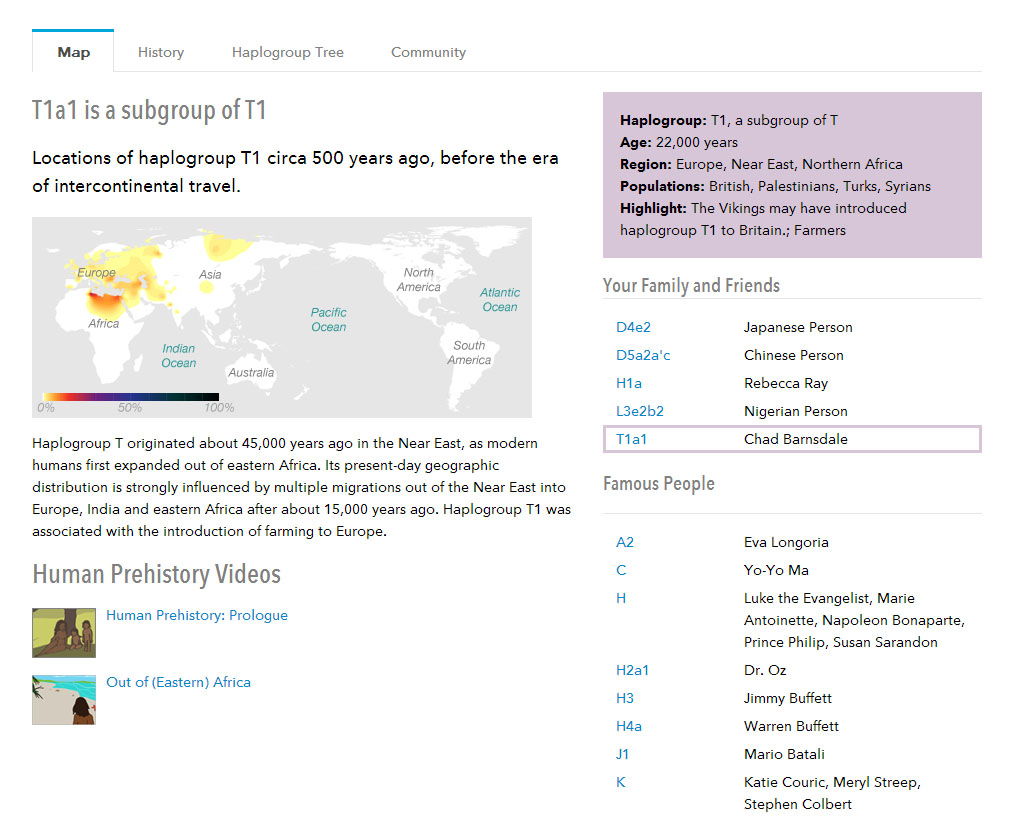Click the H2a1 link beside Dr. Oz
1010x817 pixels.
pyautogui.click(x=632, y=670)
